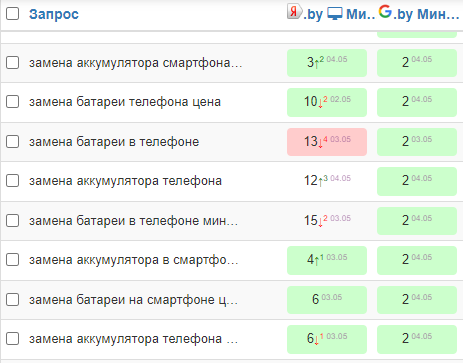Click Yandex position 10 cell dated 02.05

(327, 102)
